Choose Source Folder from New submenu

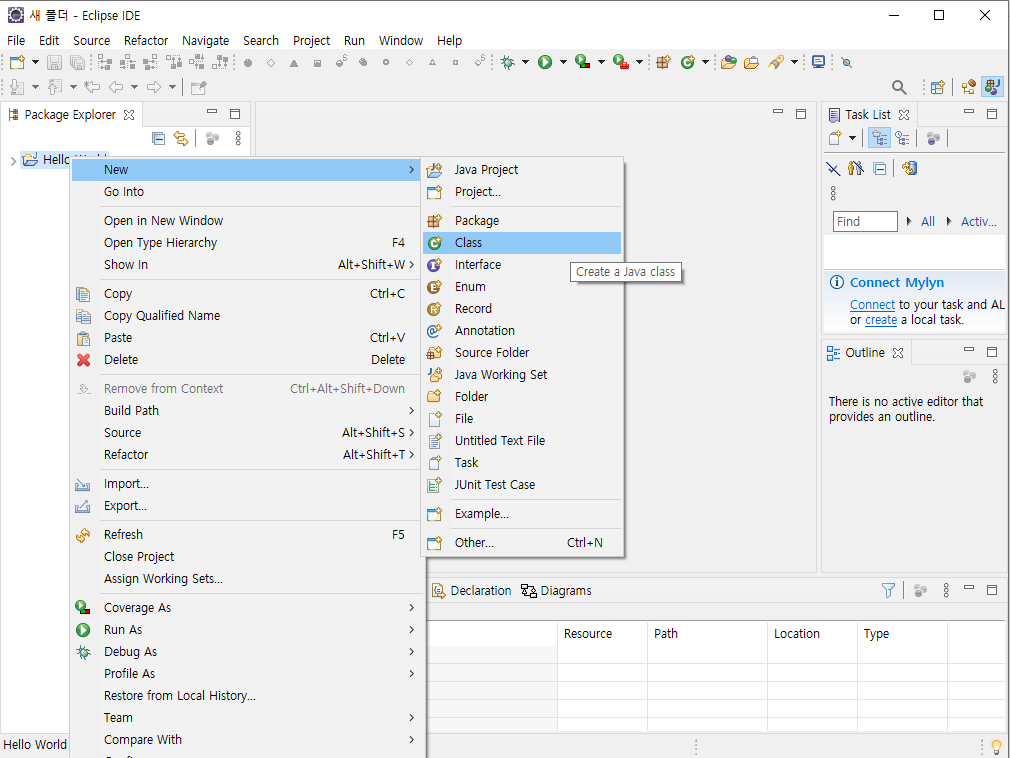coord(522,353)
